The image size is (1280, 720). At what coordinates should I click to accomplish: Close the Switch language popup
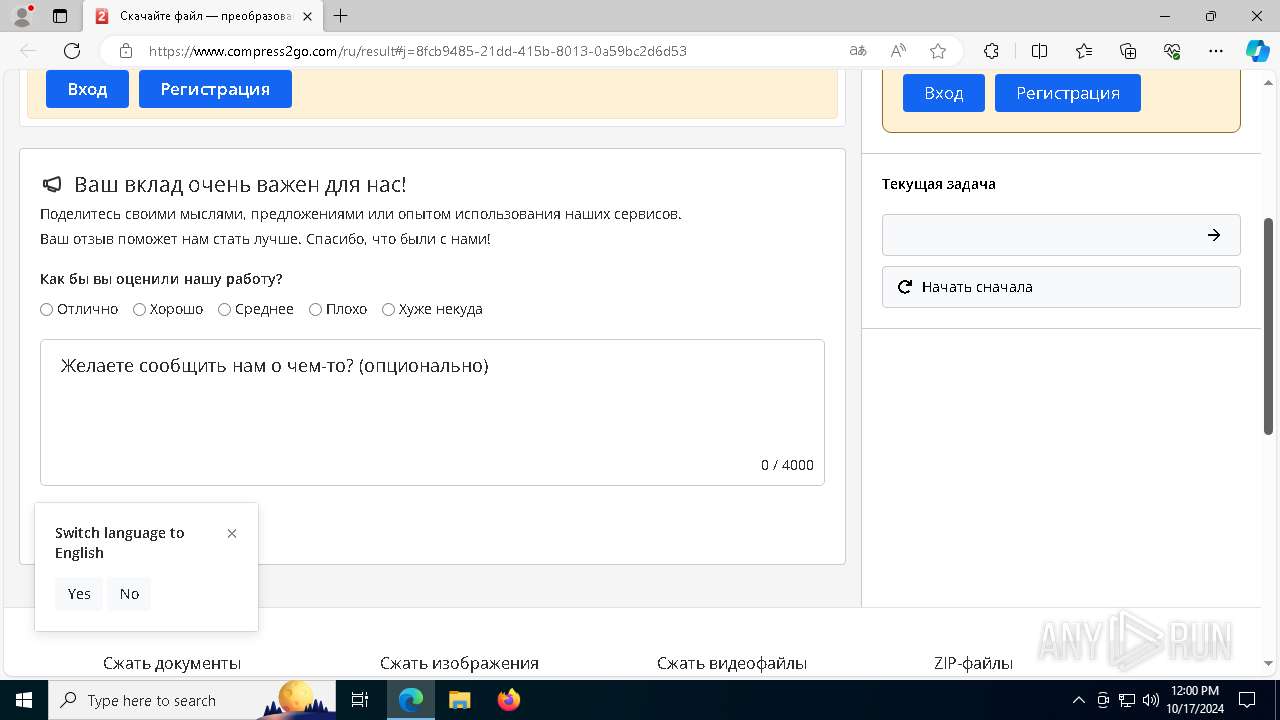click(x=232, y=534)
